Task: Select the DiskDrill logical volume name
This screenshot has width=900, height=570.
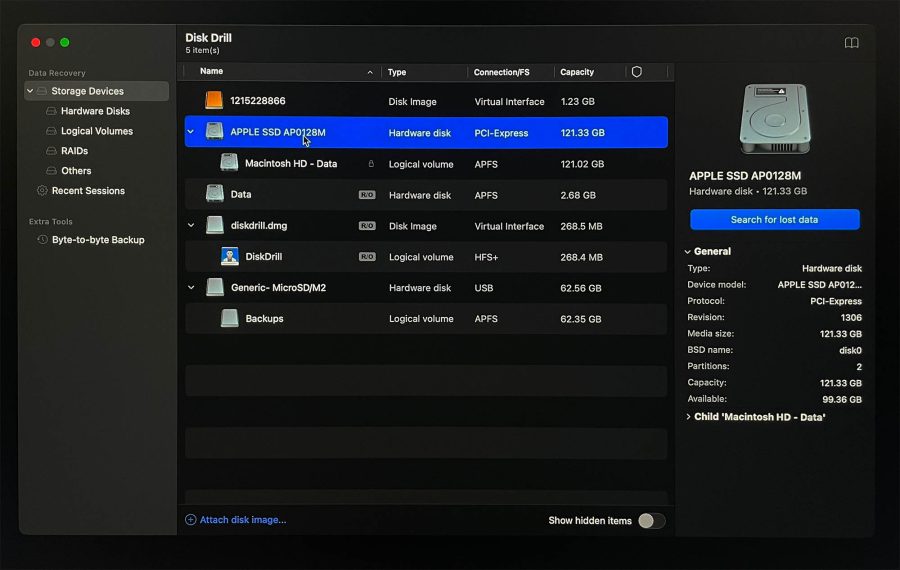Action: click(263, 256)
